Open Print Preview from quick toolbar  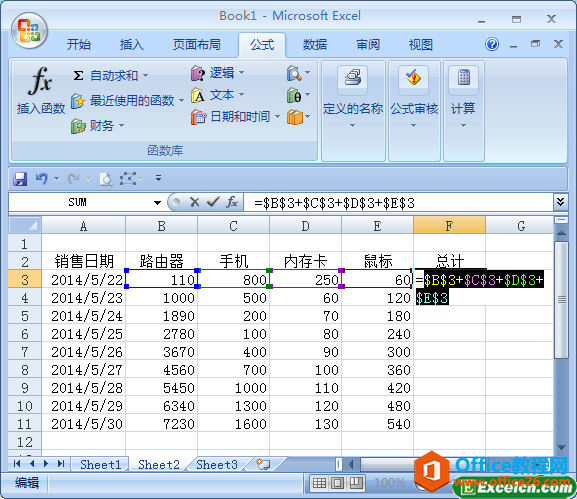click(x=106, y=179)
